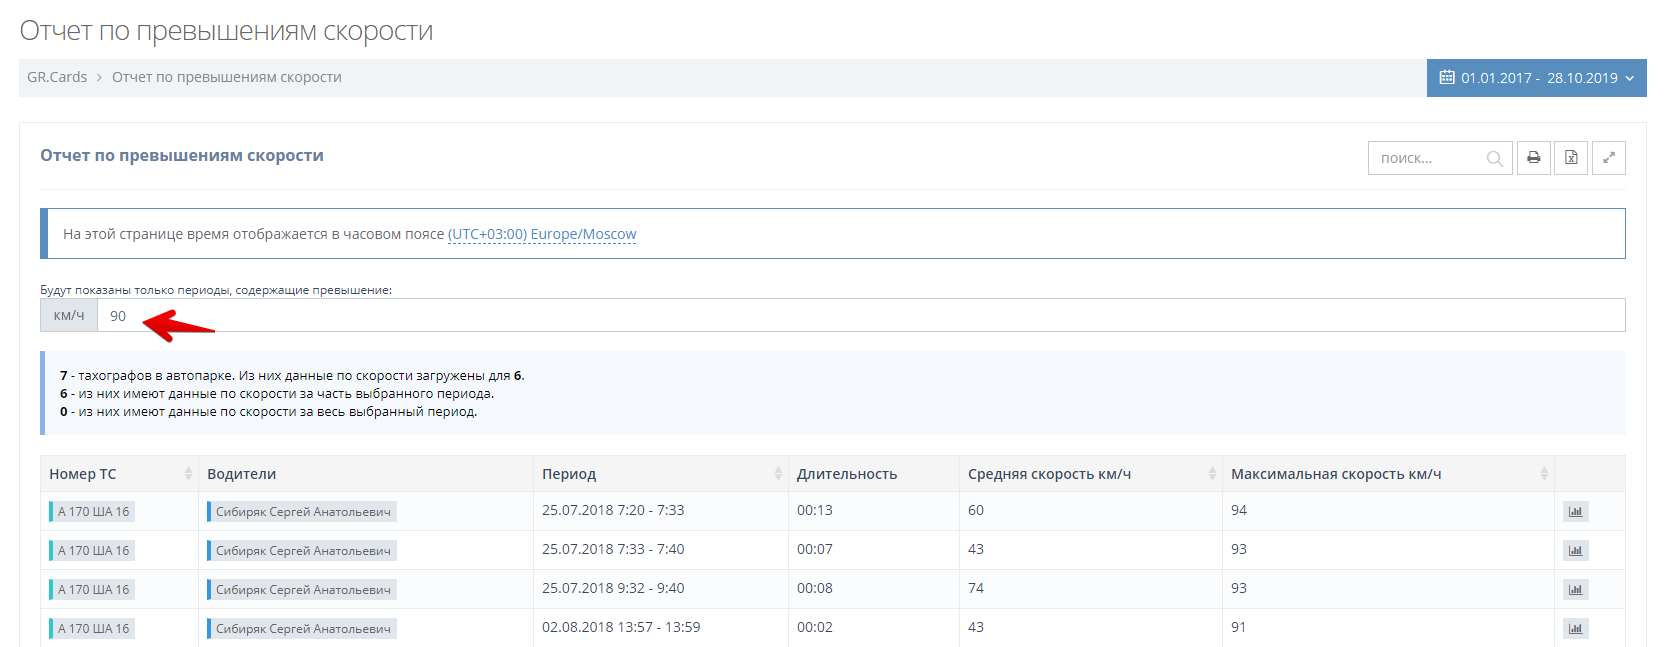
Task: Open speed chart for 7:20 - 7:33 row
Action: [1575, 512]
